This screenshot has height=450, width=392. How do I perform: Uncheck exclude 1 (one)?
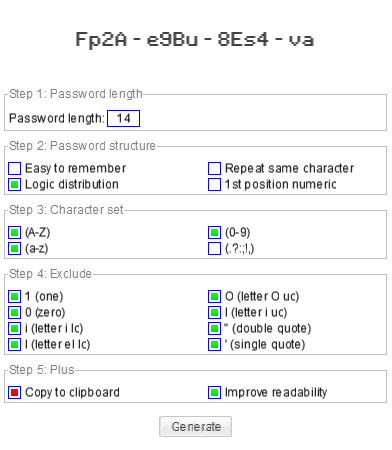point(14,296)
